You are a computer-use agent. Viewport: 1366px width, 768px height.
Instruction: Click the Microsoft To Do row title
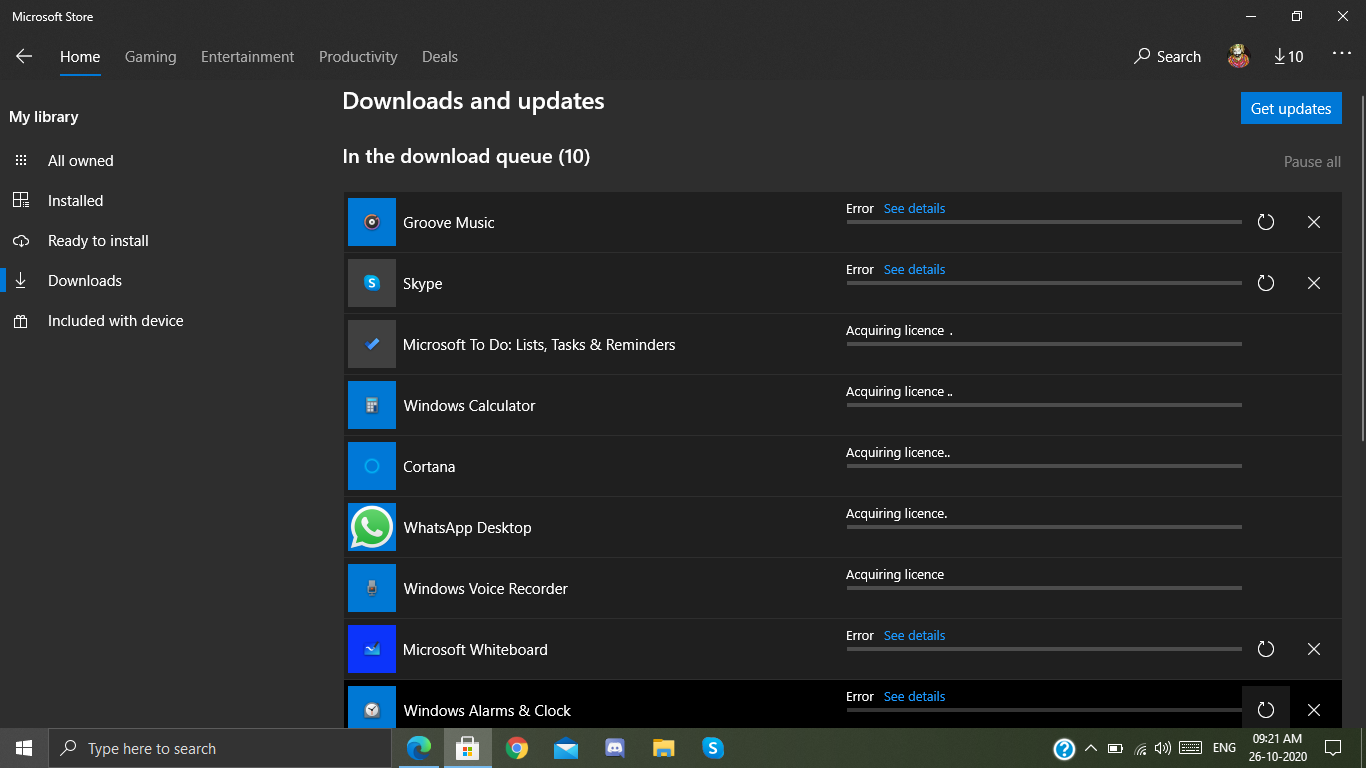click(539, 344)
